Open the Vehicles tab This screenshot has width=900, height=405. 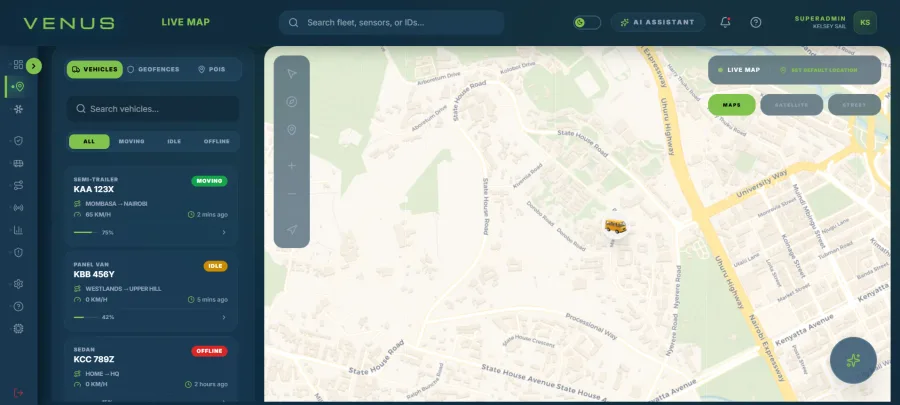tap(95, 69)
